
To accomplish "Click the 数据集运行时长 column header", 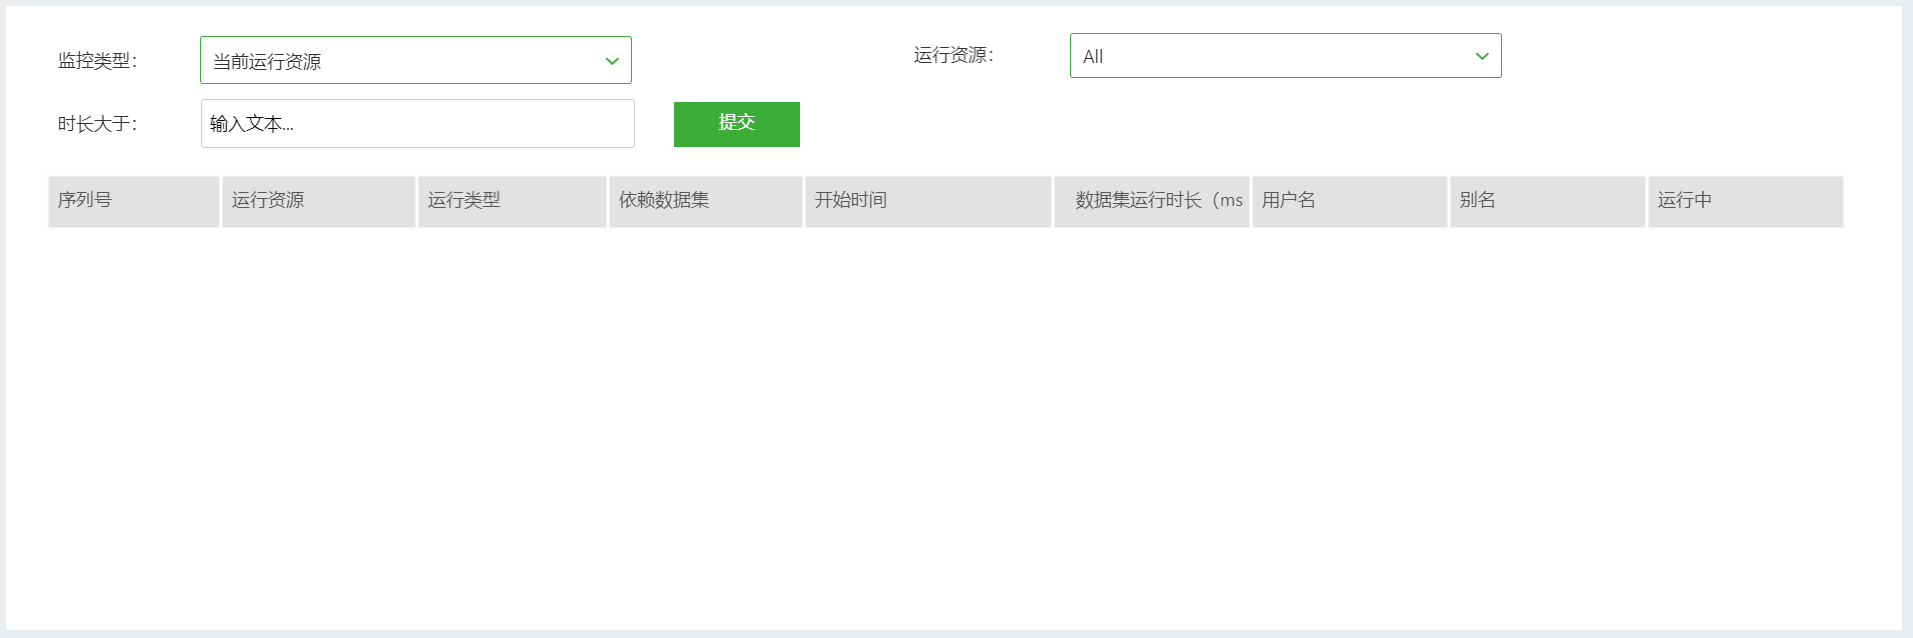I will [x=1152, y=201].
